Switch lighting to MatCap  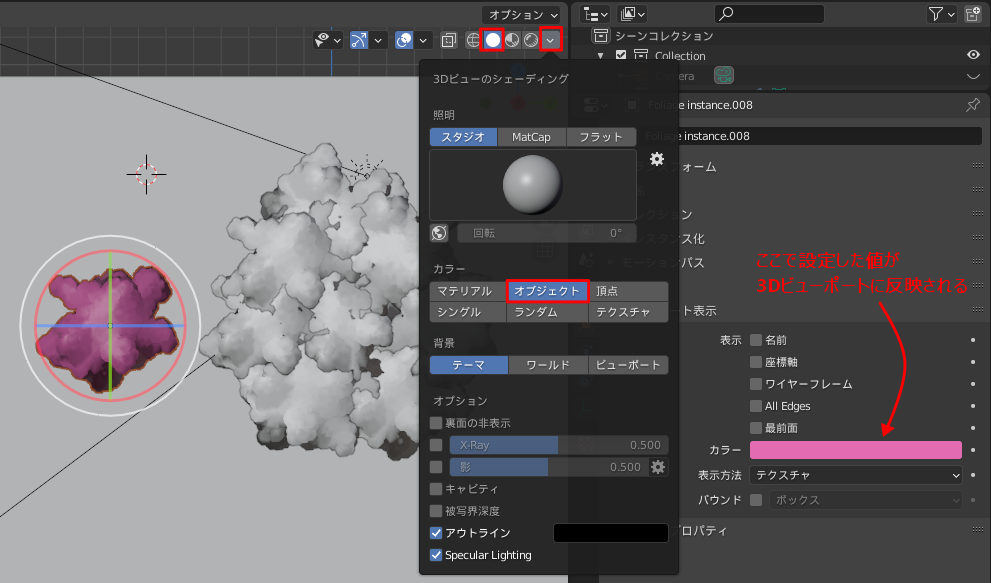531,137
